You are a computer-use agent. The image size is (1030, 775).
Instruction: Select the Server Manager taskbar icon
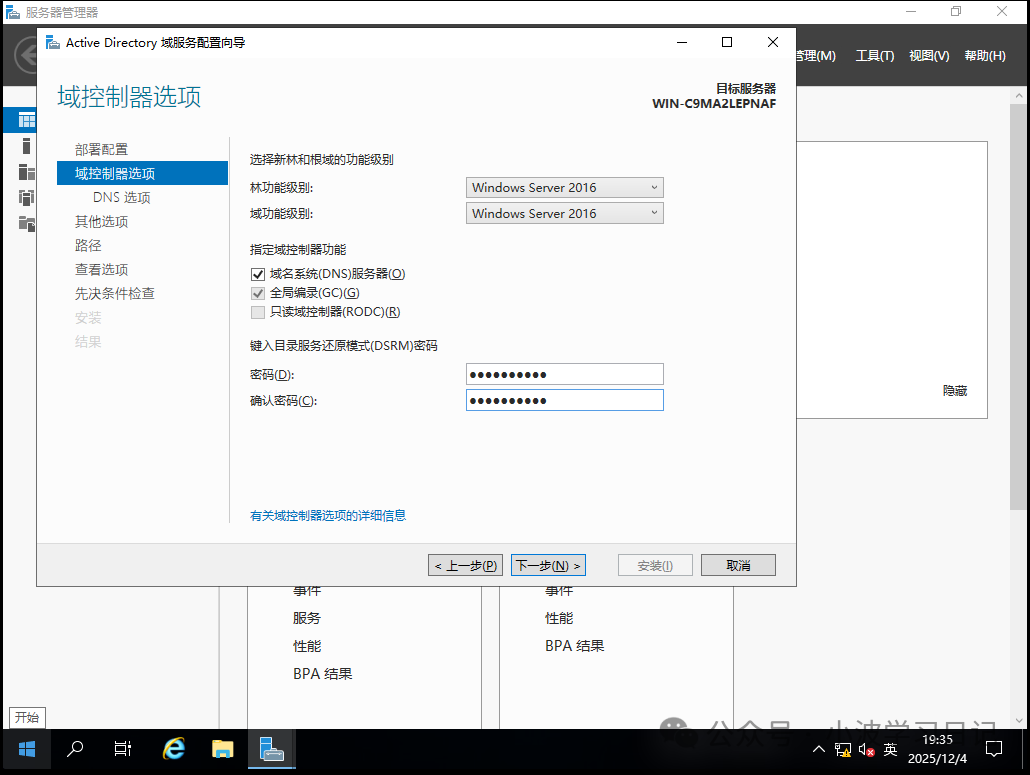pos(271,748)
